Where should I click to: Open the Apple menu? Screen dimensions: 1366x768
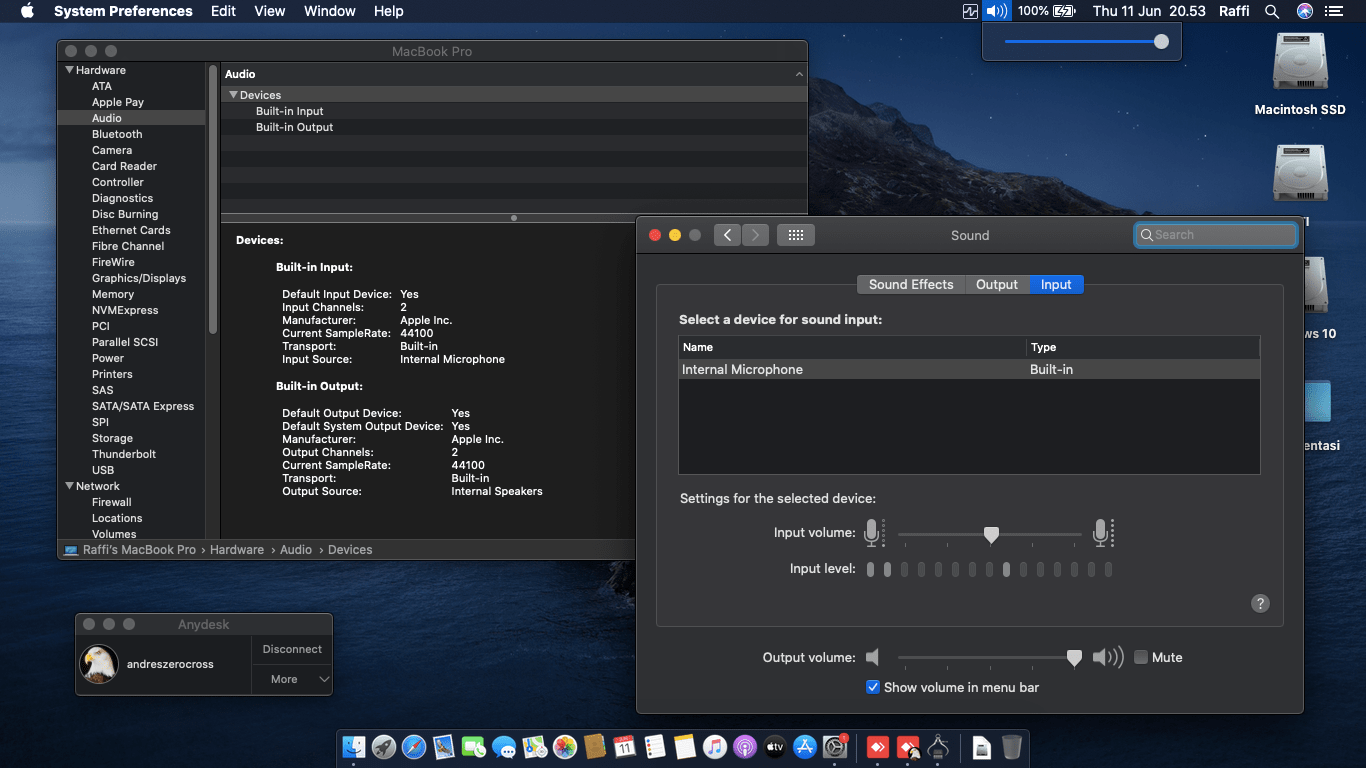coord(27,11)
